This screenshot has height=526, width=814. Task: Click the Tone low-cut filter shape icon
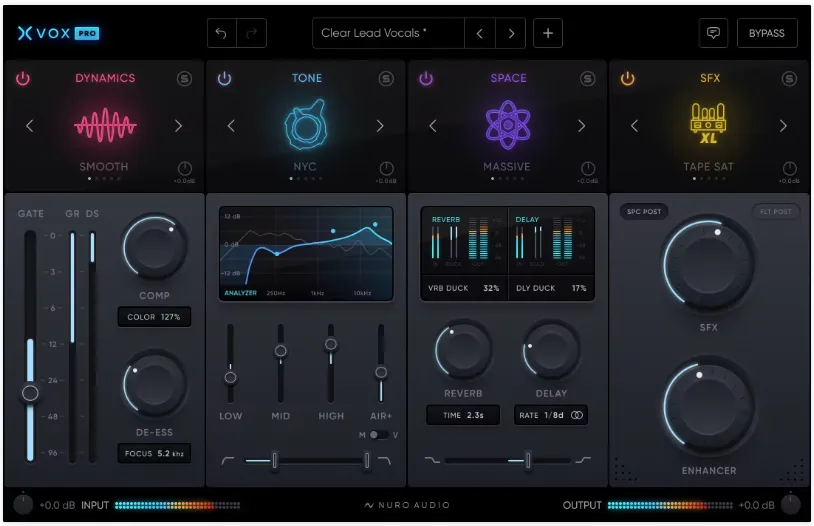[228, 461]
